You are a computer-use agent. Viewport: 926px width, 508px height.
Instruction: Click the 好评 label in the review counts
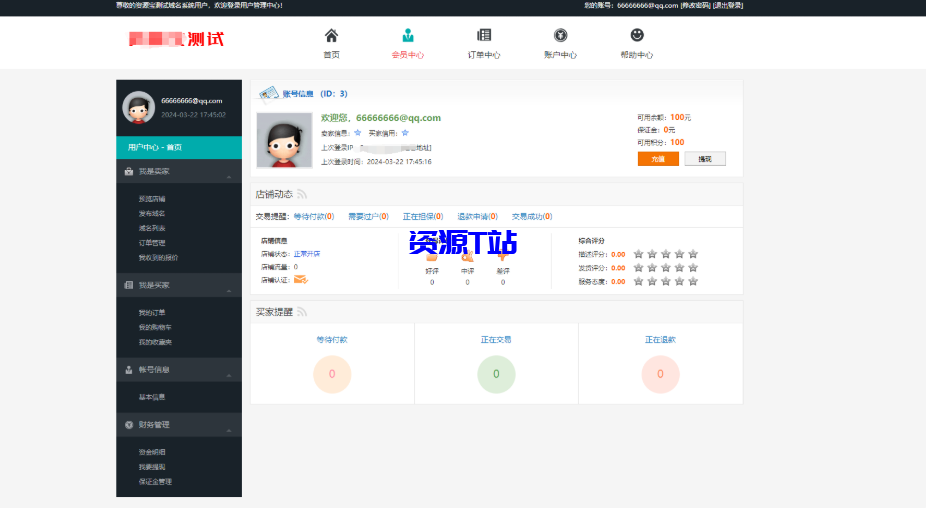(x=432, y=271)
